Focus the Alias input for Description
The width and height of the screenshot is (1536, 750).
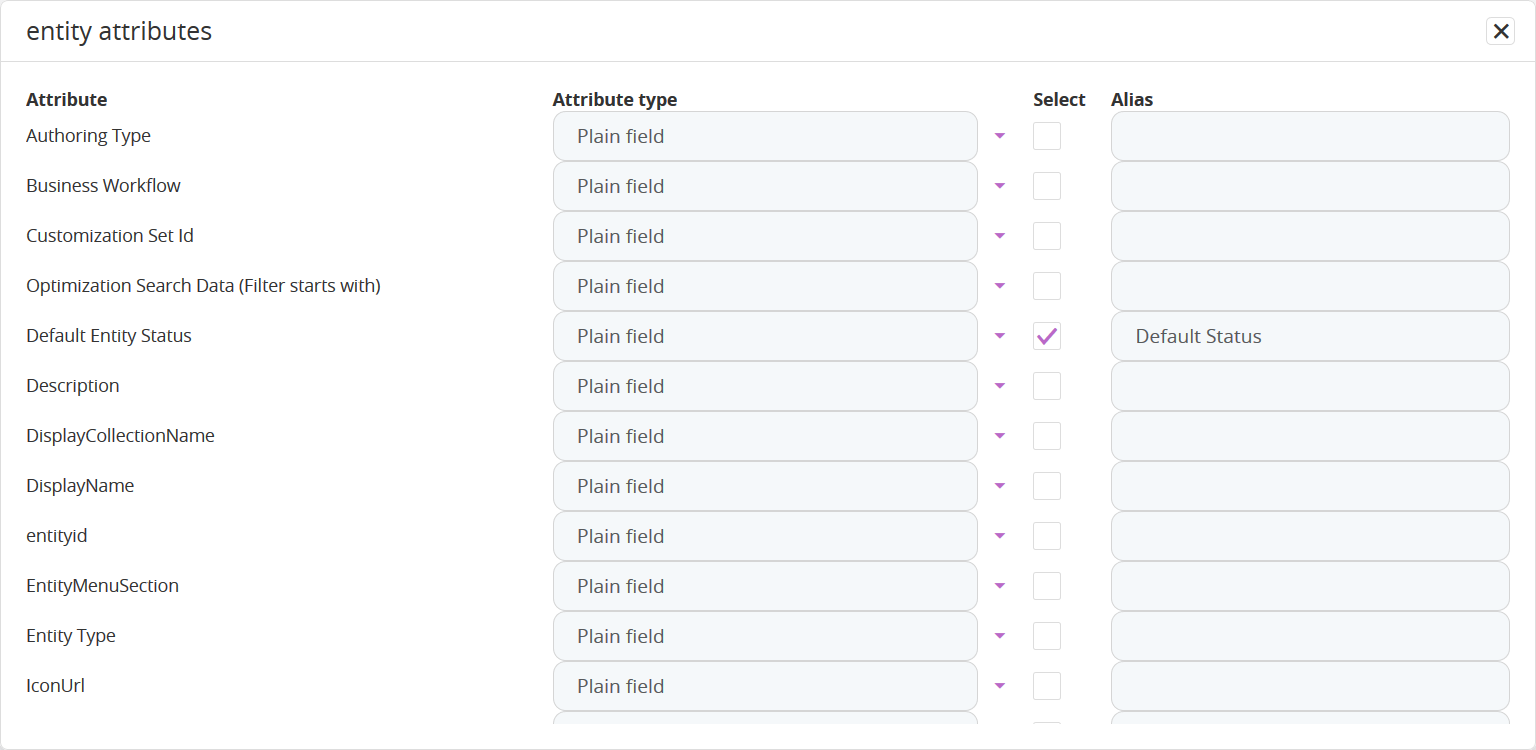(x=1309, y=386)
